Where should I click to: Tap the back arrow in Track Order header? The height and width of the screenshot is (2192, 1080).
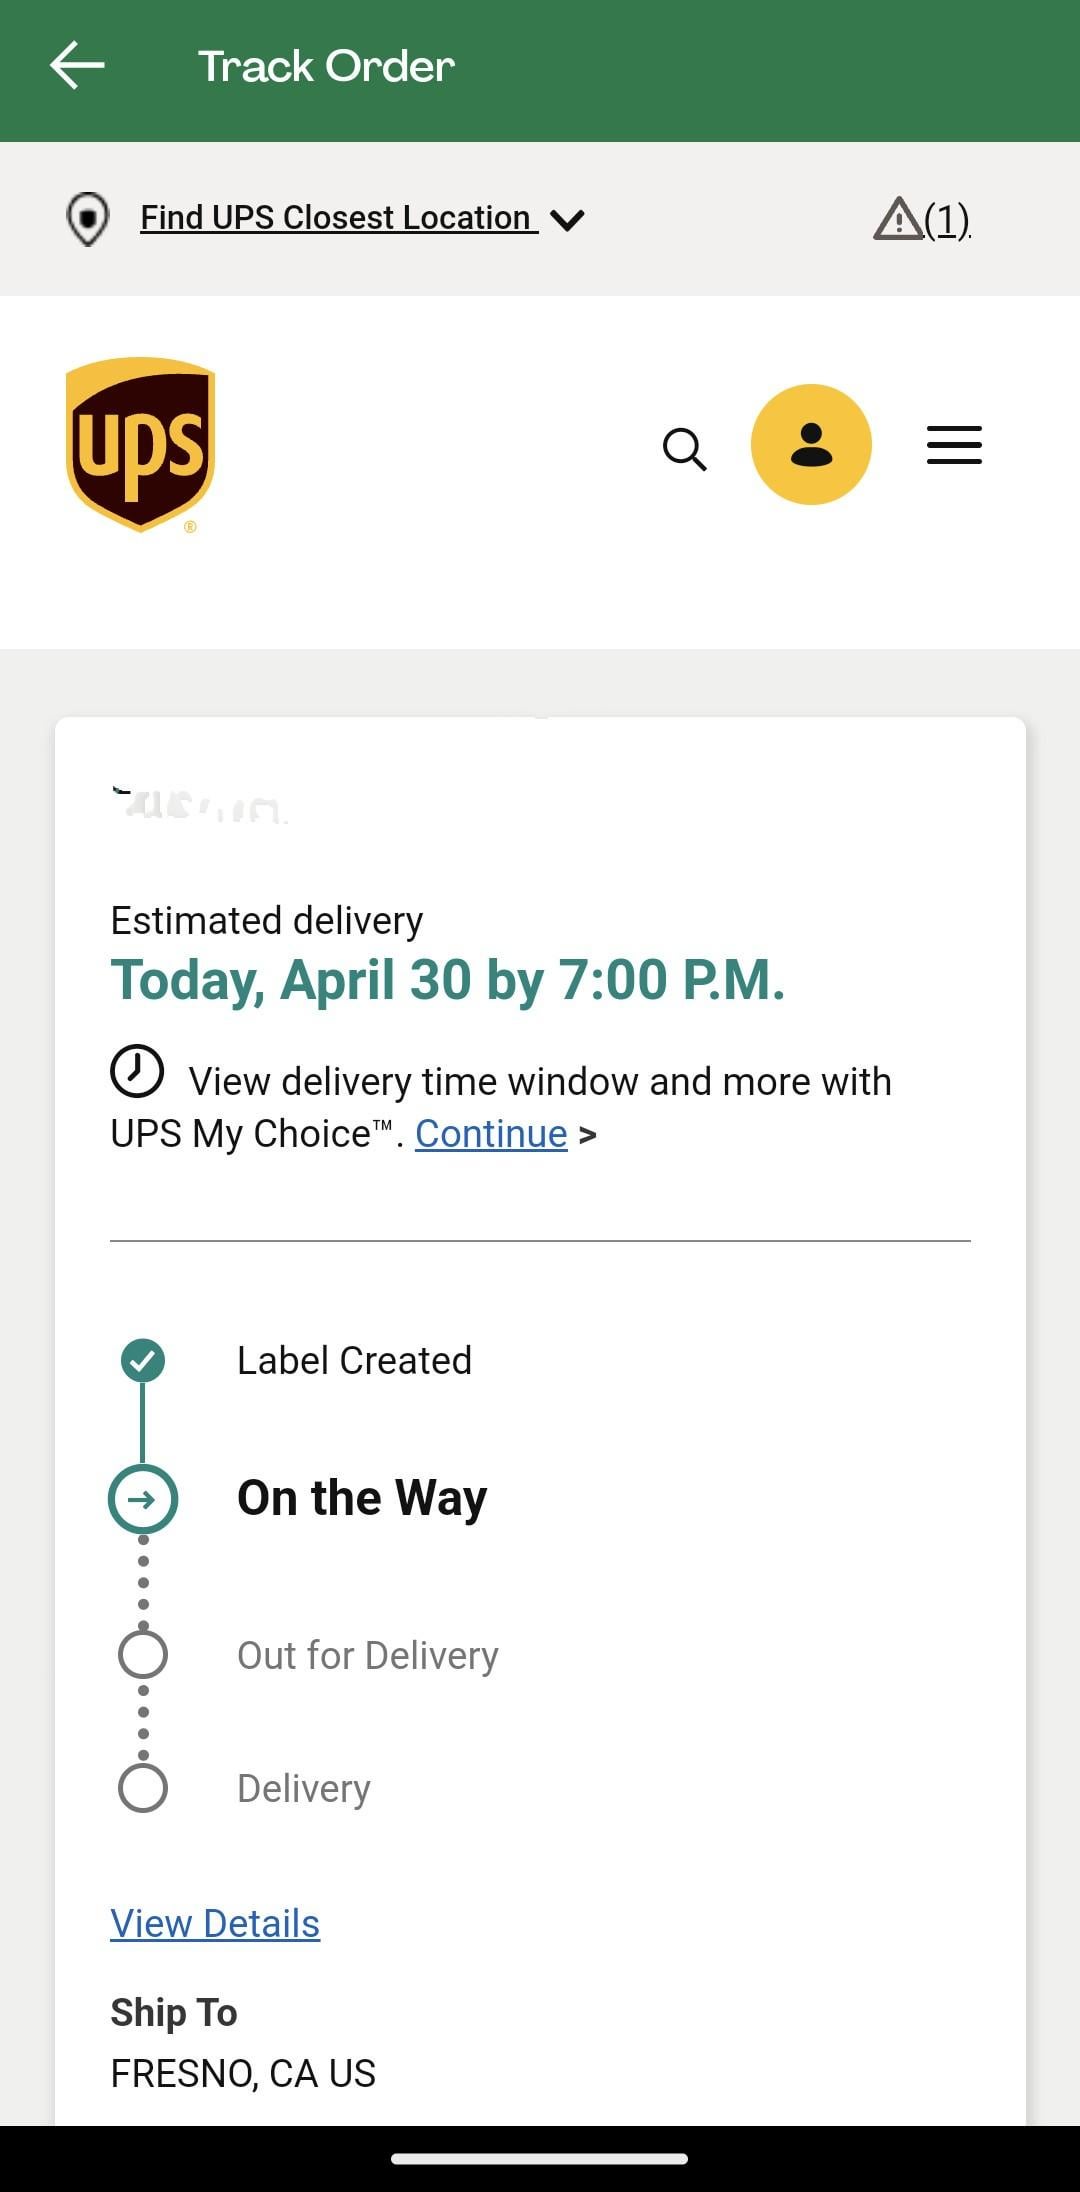(x=77, y=66)
